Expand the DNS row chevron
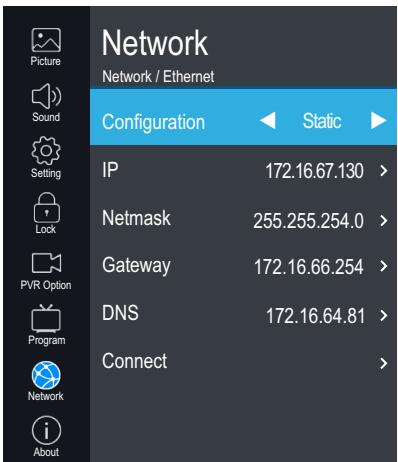This screenshot has width=398, height=462. coord(384,315)
